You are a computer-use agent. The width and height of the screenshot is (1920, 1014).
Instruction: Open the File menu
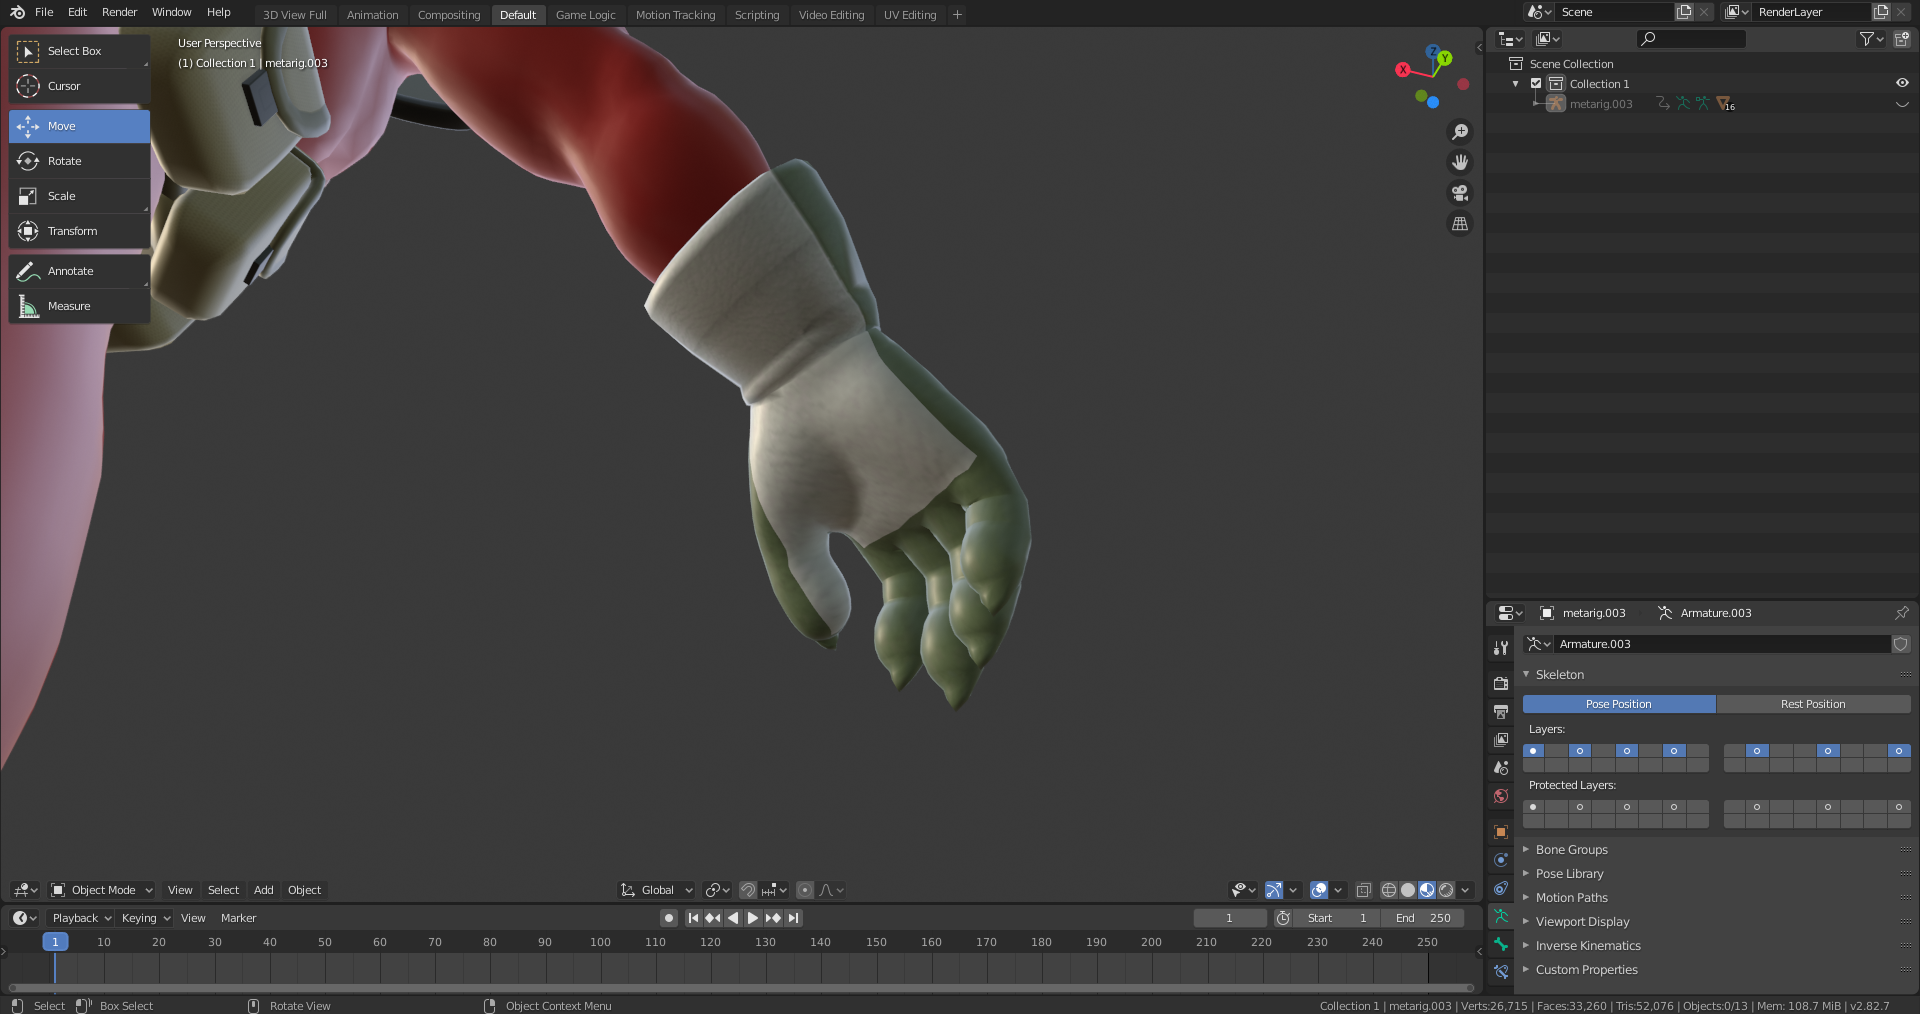(x=44, y=12)
